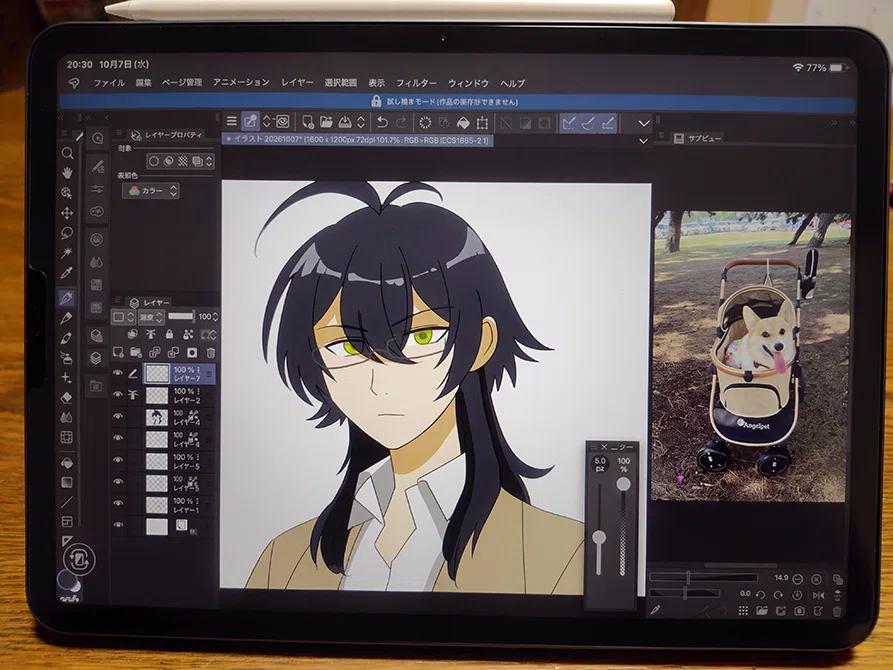Select the Eyedropper tool in left toolbar
Image resolution: width=893 pixels, height=670 pixels.
point(67,273)
